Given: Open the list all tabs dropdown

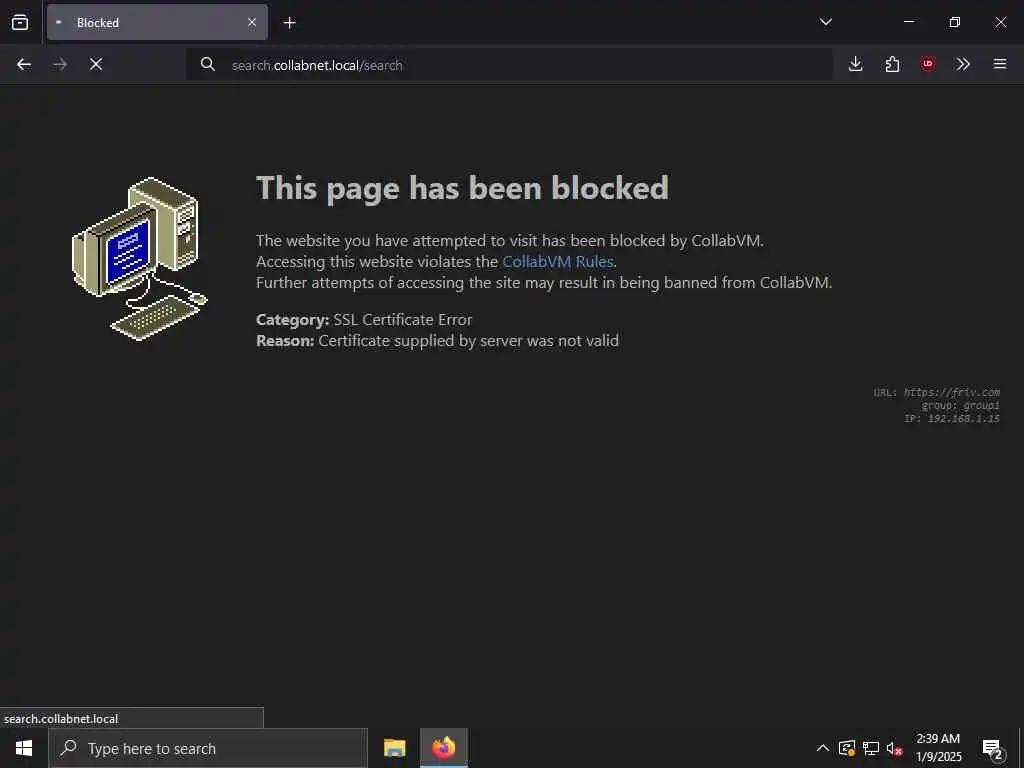Looking at the screenshot, I should (825, 22).
